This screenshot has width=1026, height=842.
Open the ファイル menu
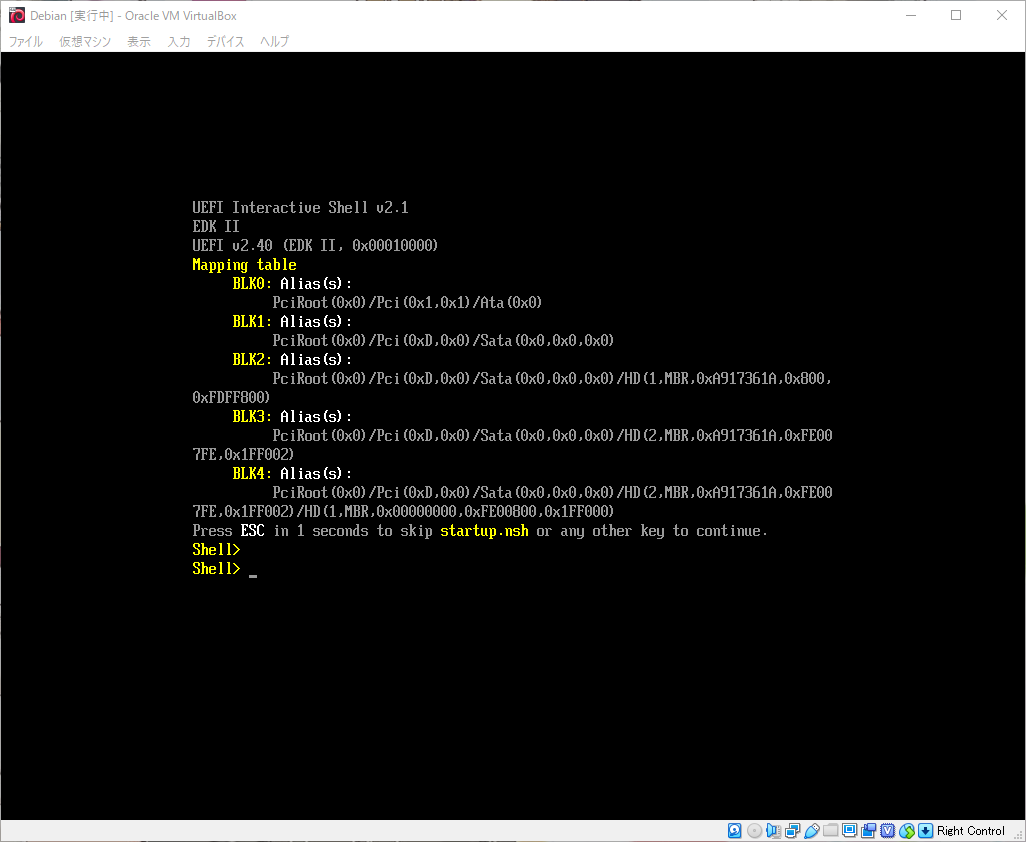(x=26, y=41)
